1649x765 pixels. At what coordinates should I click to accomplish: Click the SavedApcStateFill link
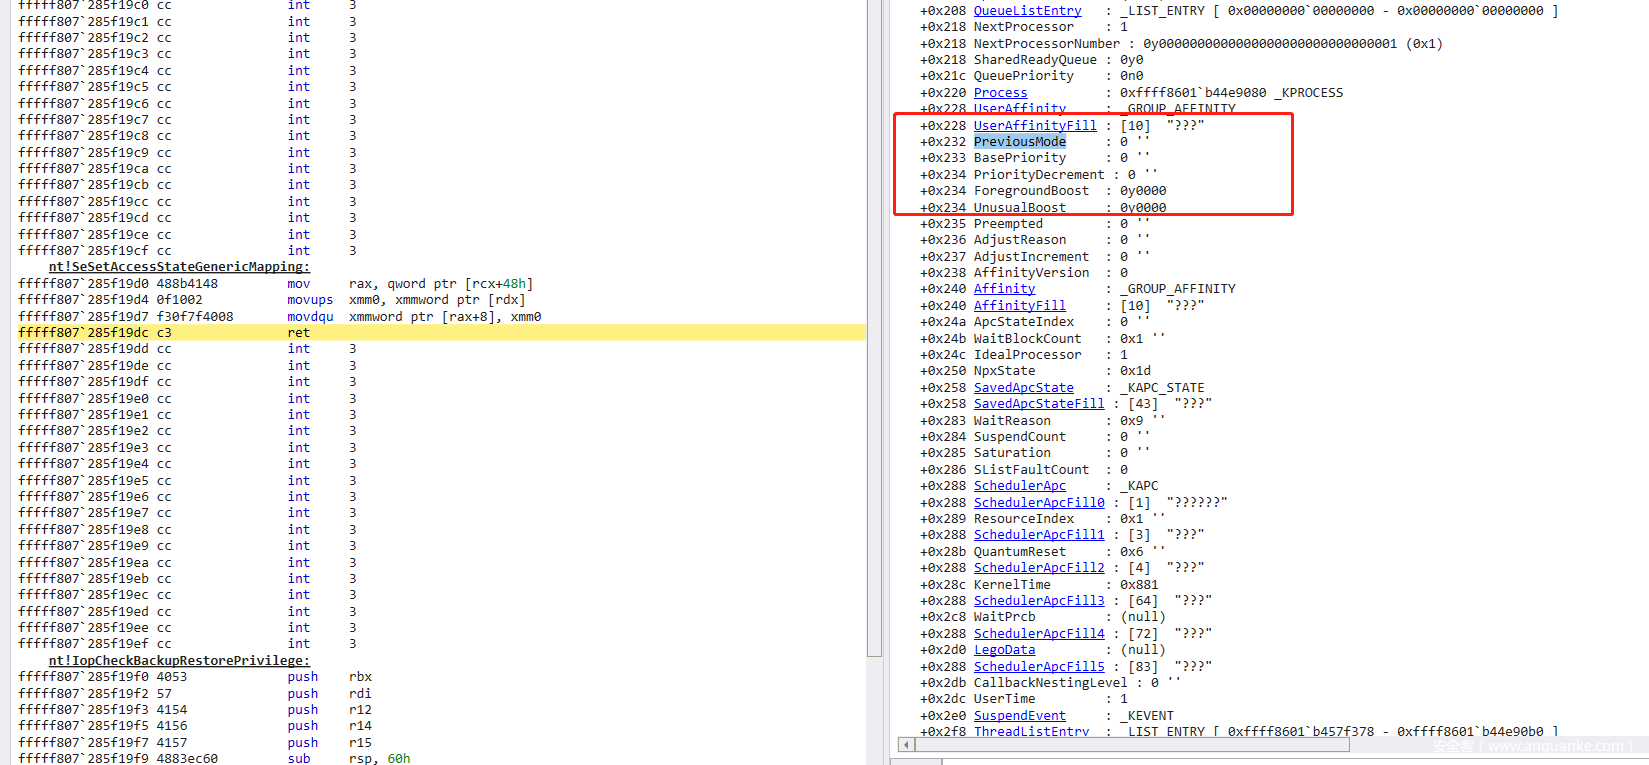click(1038, 404)
